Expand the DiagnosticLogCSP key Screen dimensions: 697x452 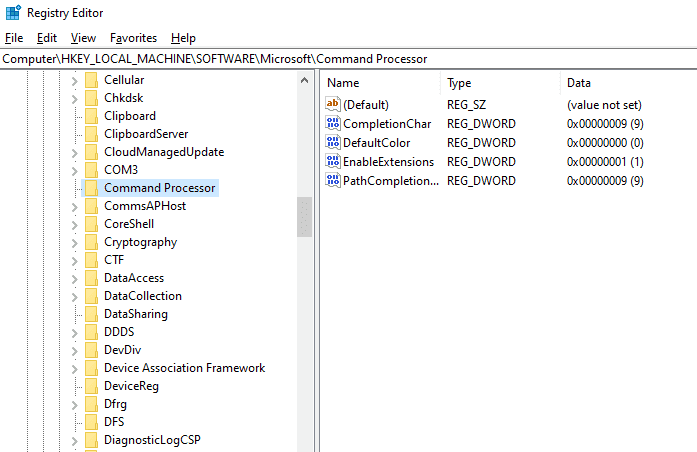coord(75,441)
